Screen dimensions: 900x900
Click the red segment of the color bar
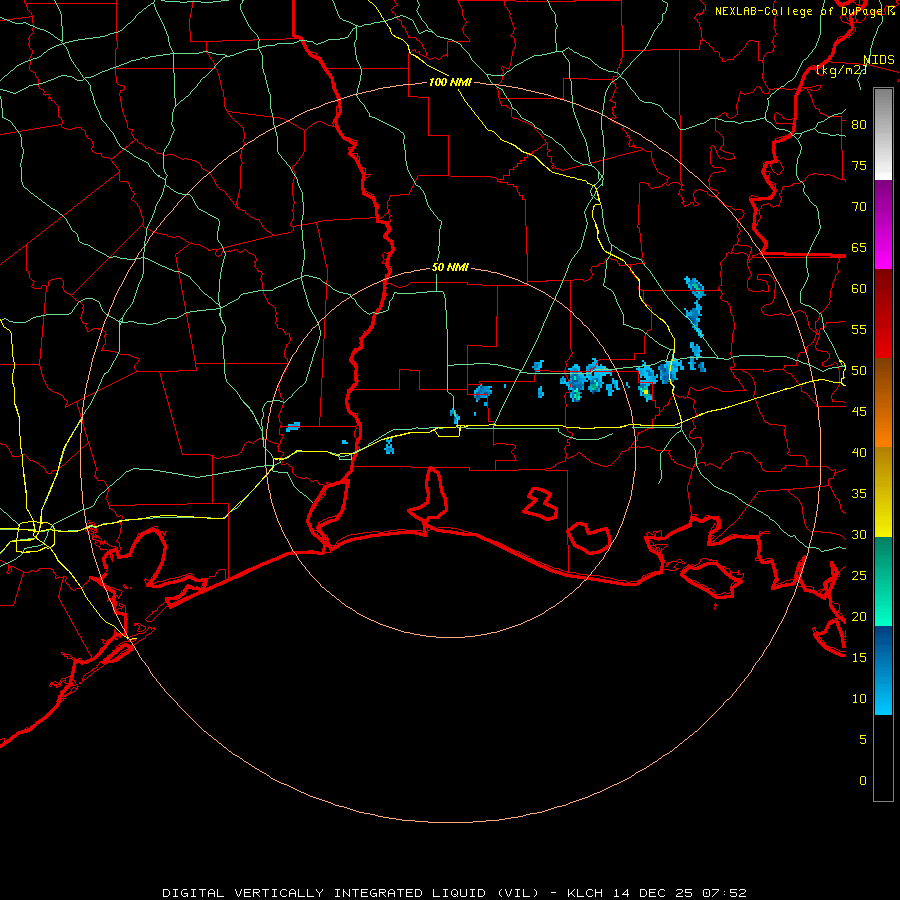(883, 313)
